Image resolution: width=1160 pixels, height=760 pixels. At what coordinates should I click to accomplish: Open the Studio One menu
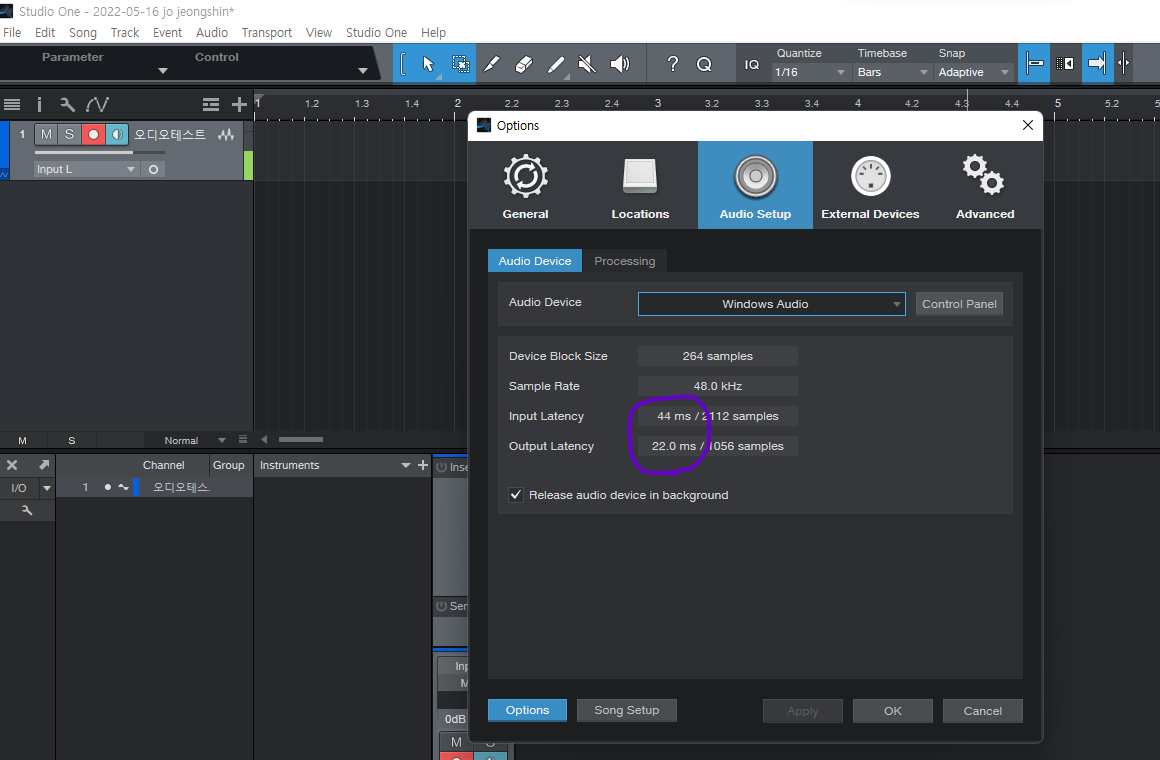click(377, 33)
